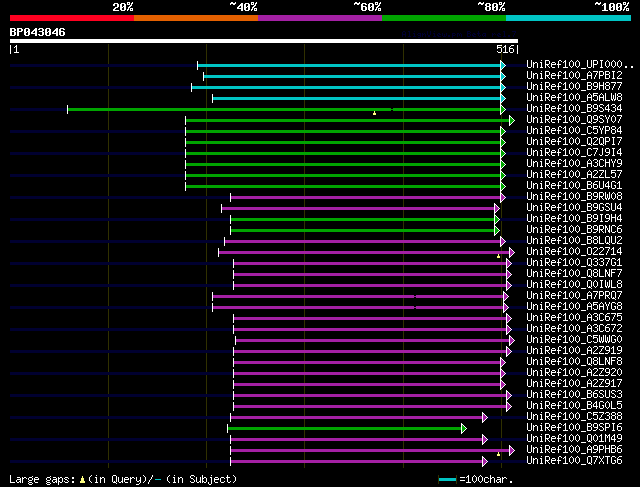Click the cyan =100char. scale bar
The width and height of the screenshot is (640, 487).
447,480
